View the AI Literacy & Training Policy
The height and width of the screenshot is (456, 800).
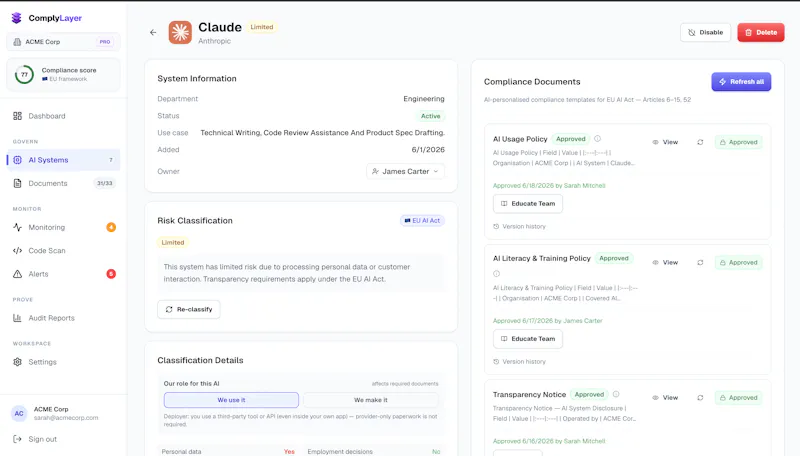point(665,263)
